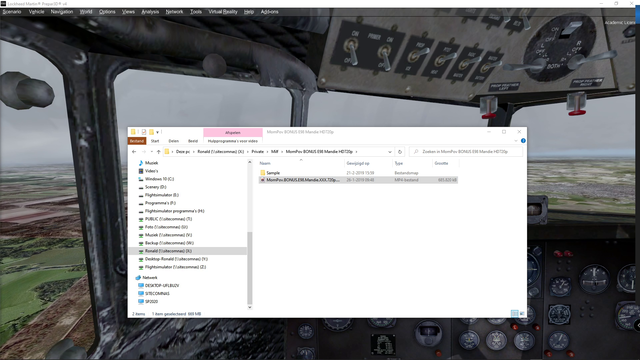Click the Properties icon in Explorer's quick access toolbar
The image size is (640, 360).
coord(144,132)
